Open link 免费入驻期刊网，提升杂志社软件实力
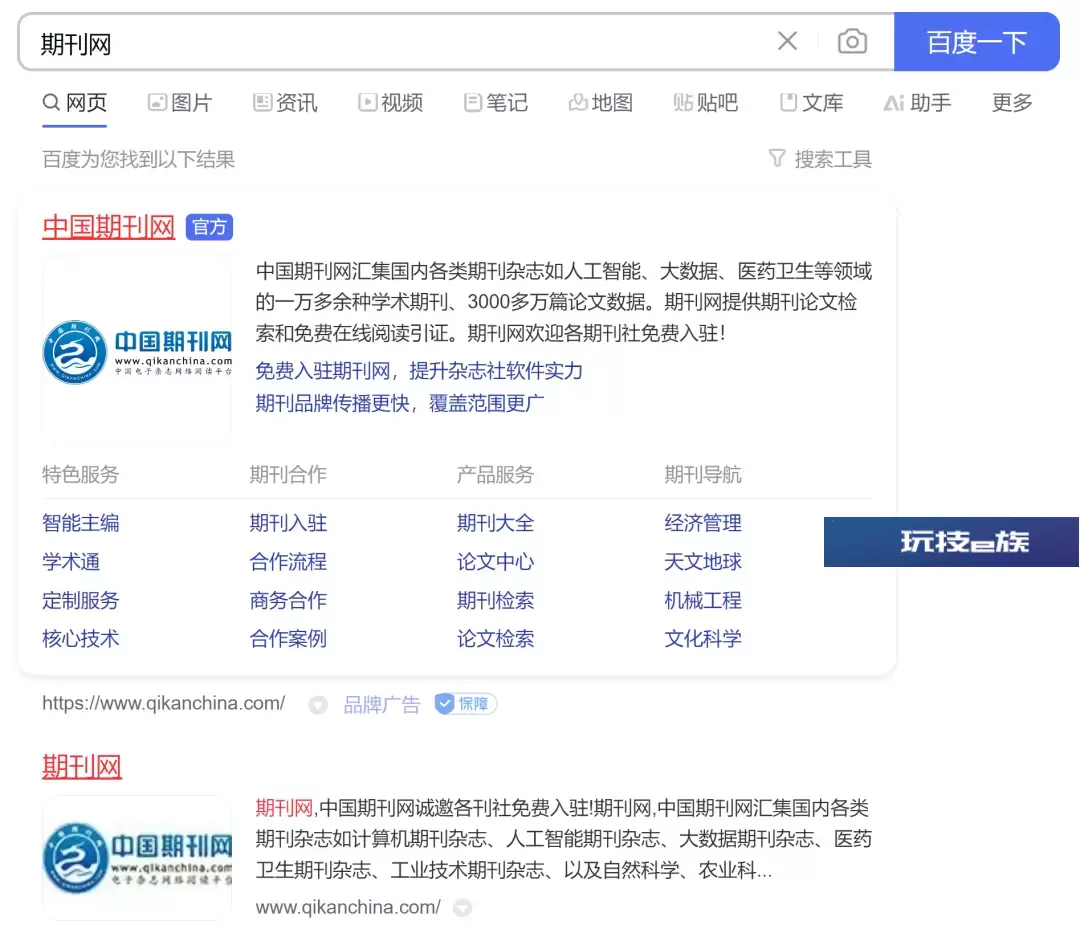This screenshot has width=1080, height=933. (419, 371)
